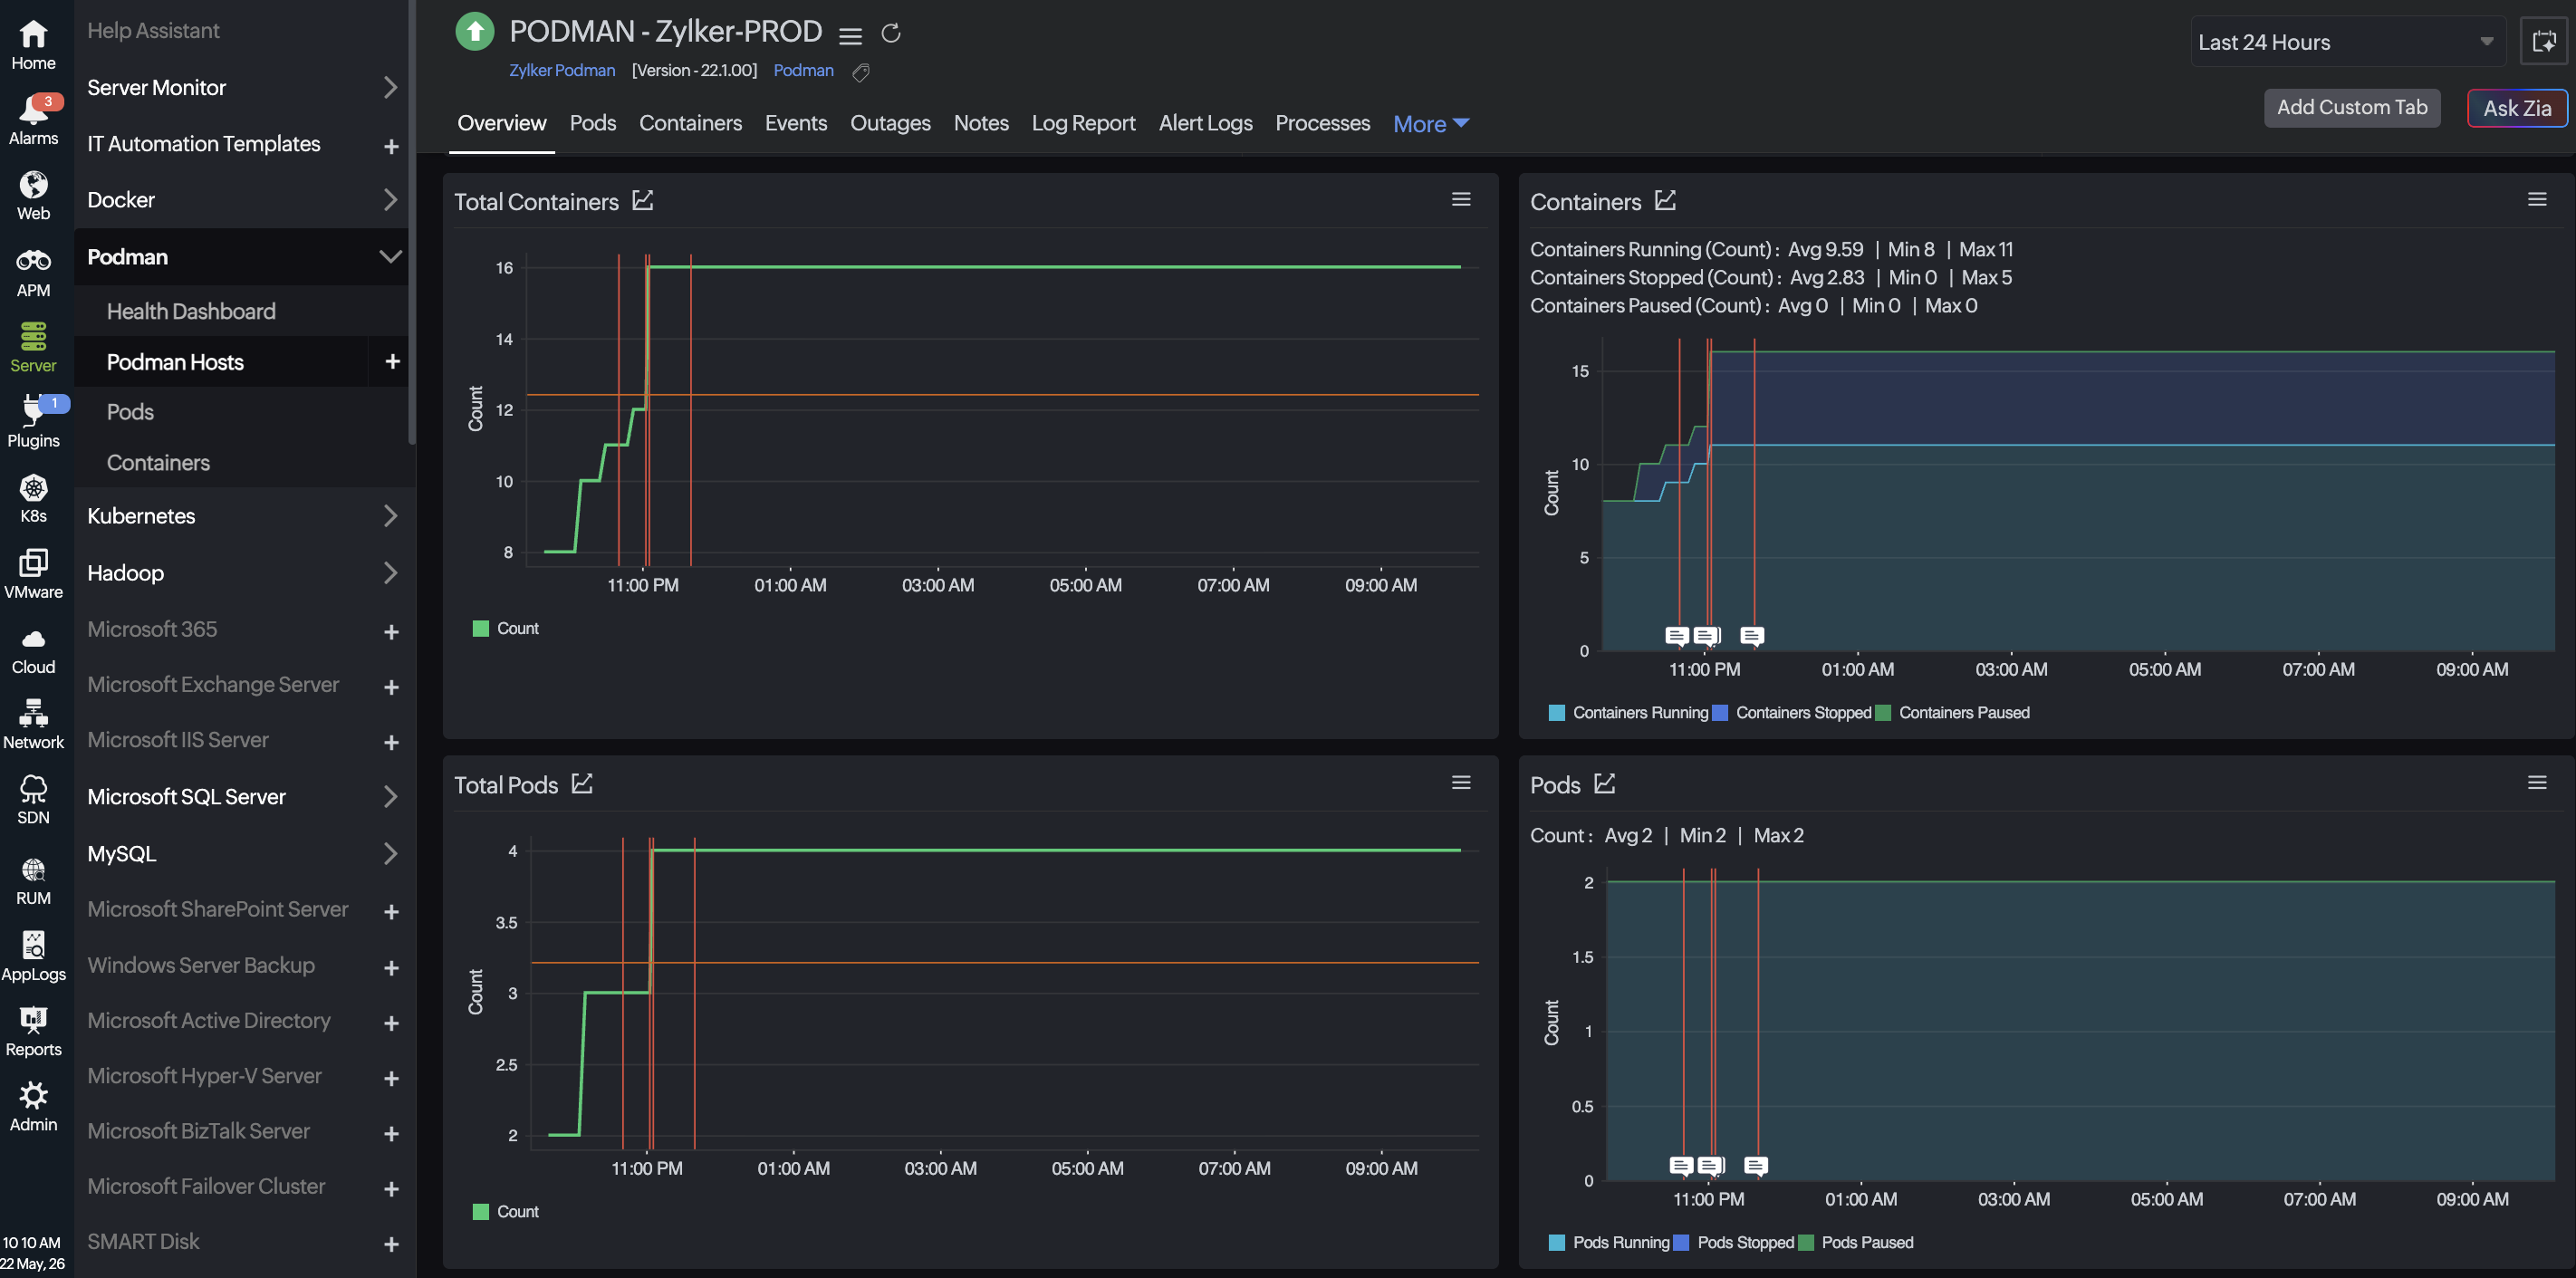Click the Ask Zia button
The image size is (2576, 1278).
(2517, 108)
